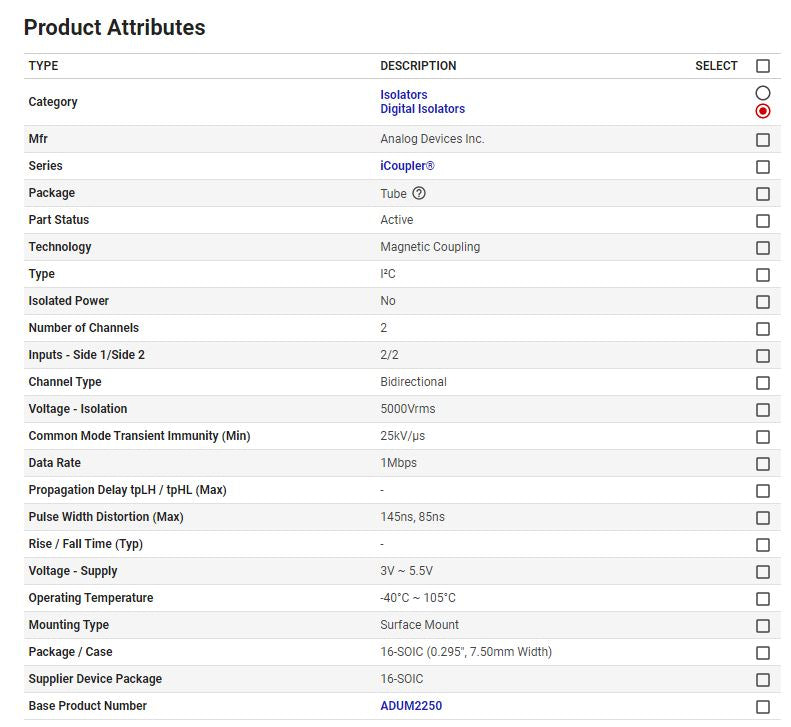This screenshot has height=727, width=791.
Task: Tick the Base Product Number checkbox
Action: click(x=763, y=707)
